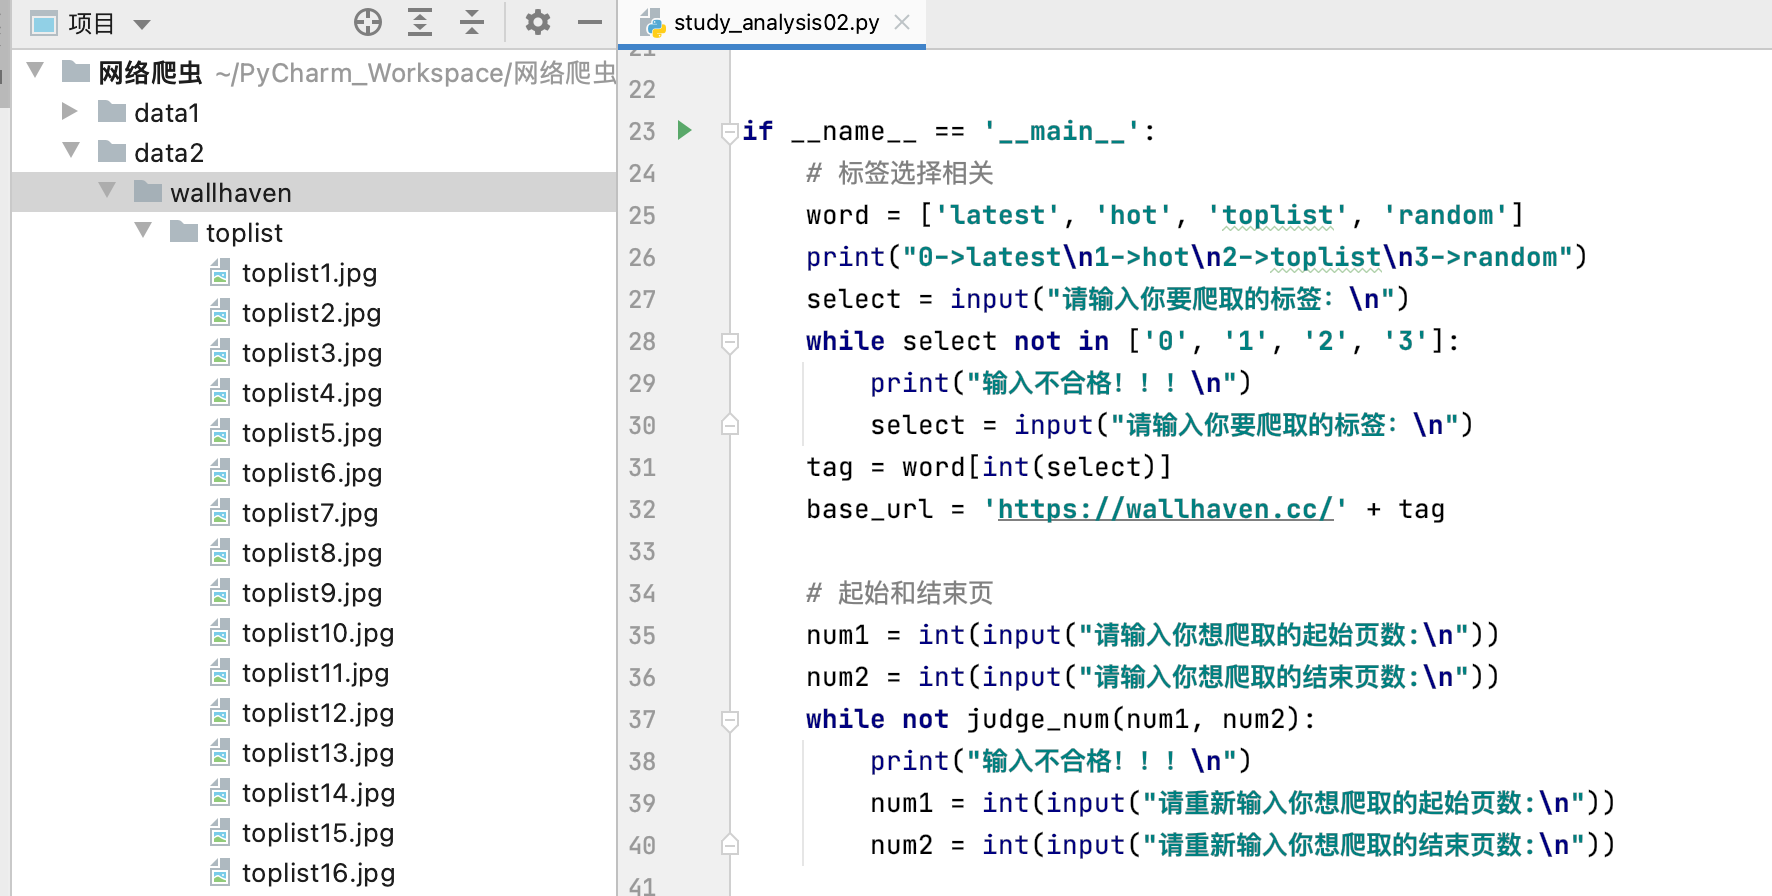Open project panel settings gear

pyautogui.click(x=538, y=22)
